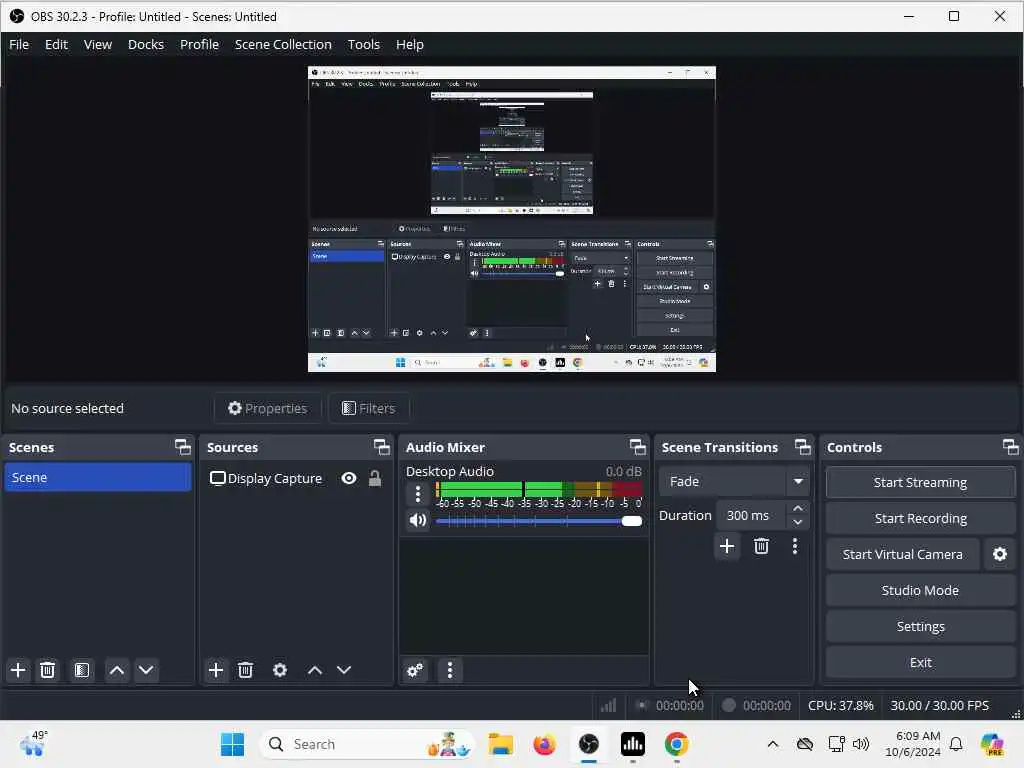Add a new scene with plus icon
The width and height of the screenshot is (1024, 768).
pyautogui.click(x=18, y=670)
